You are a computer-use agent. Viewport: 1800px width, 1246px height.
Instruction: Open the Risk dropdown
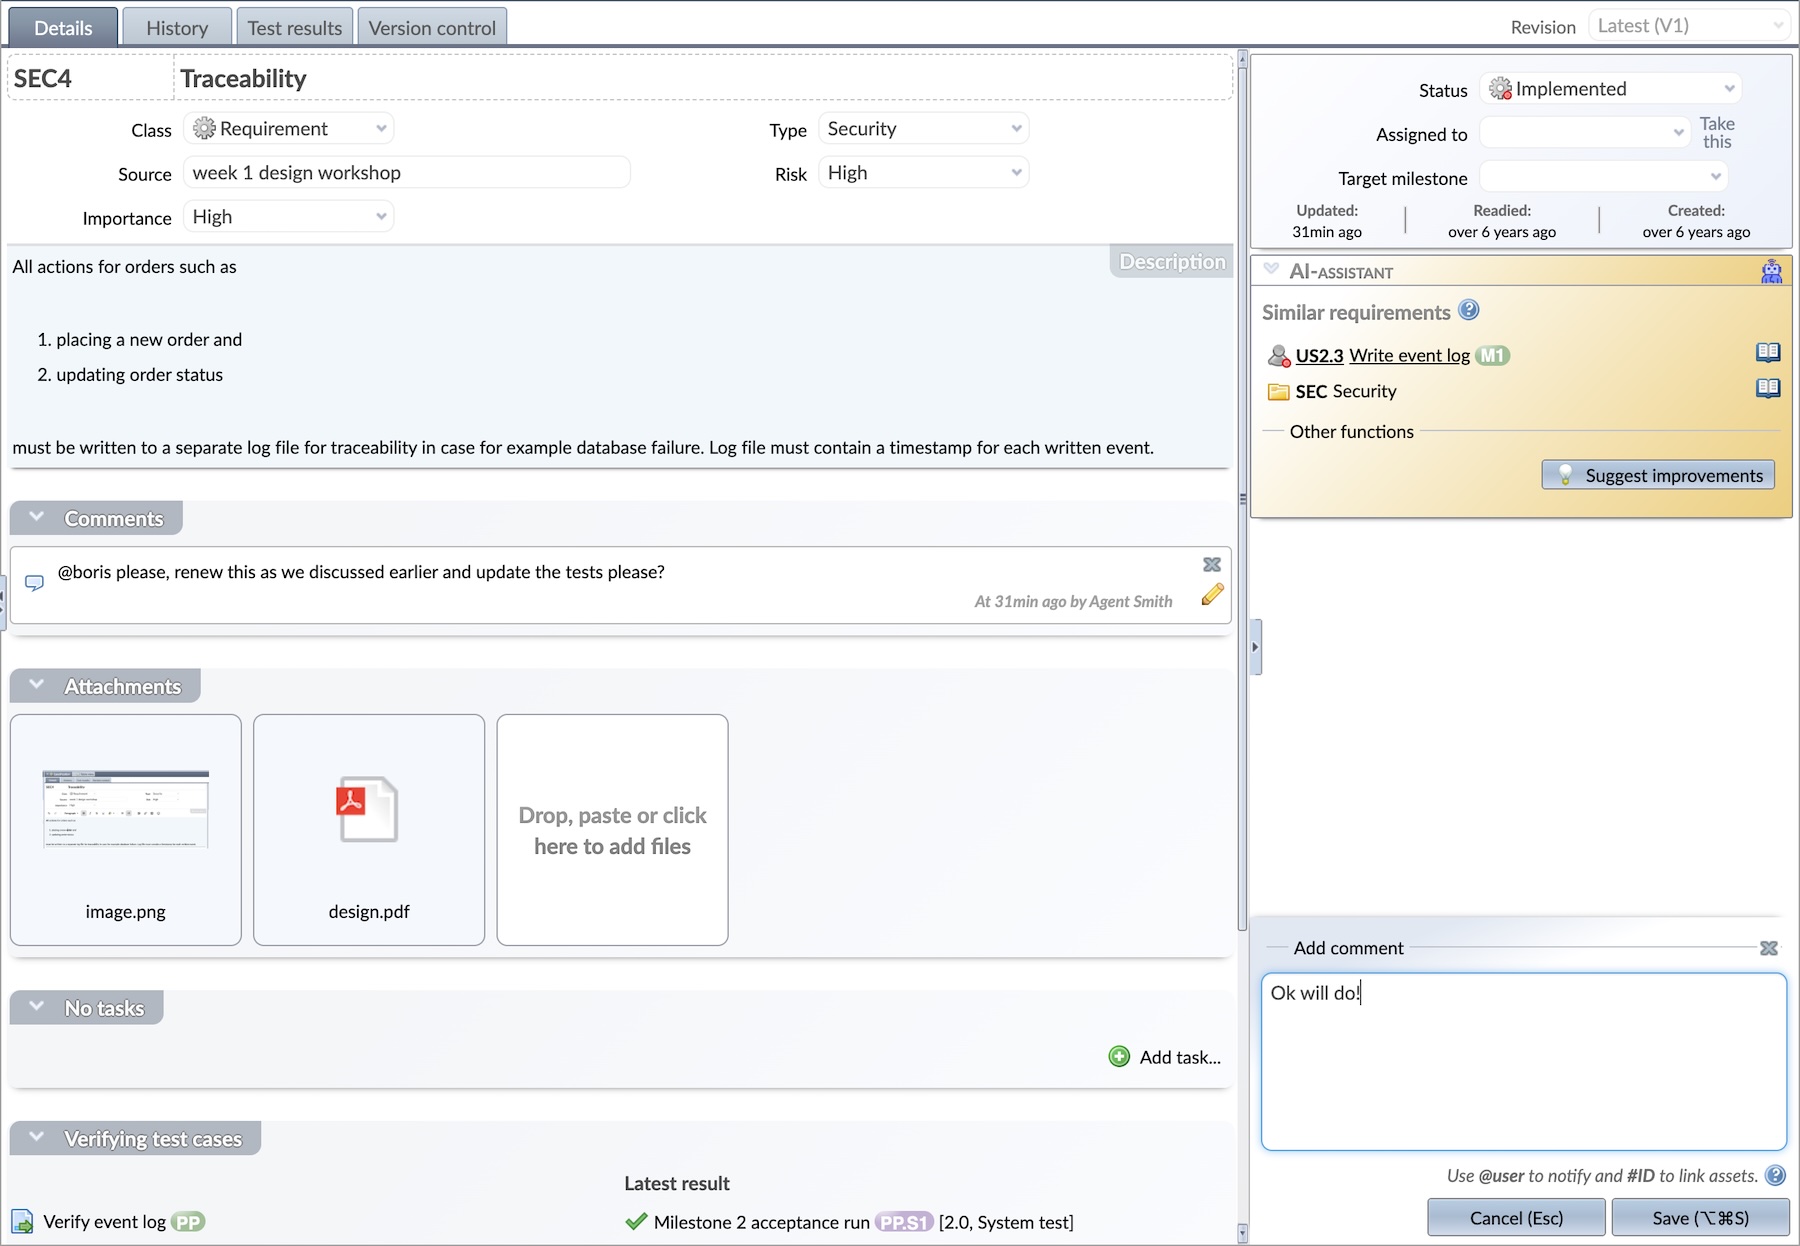[x=922, y=173]
